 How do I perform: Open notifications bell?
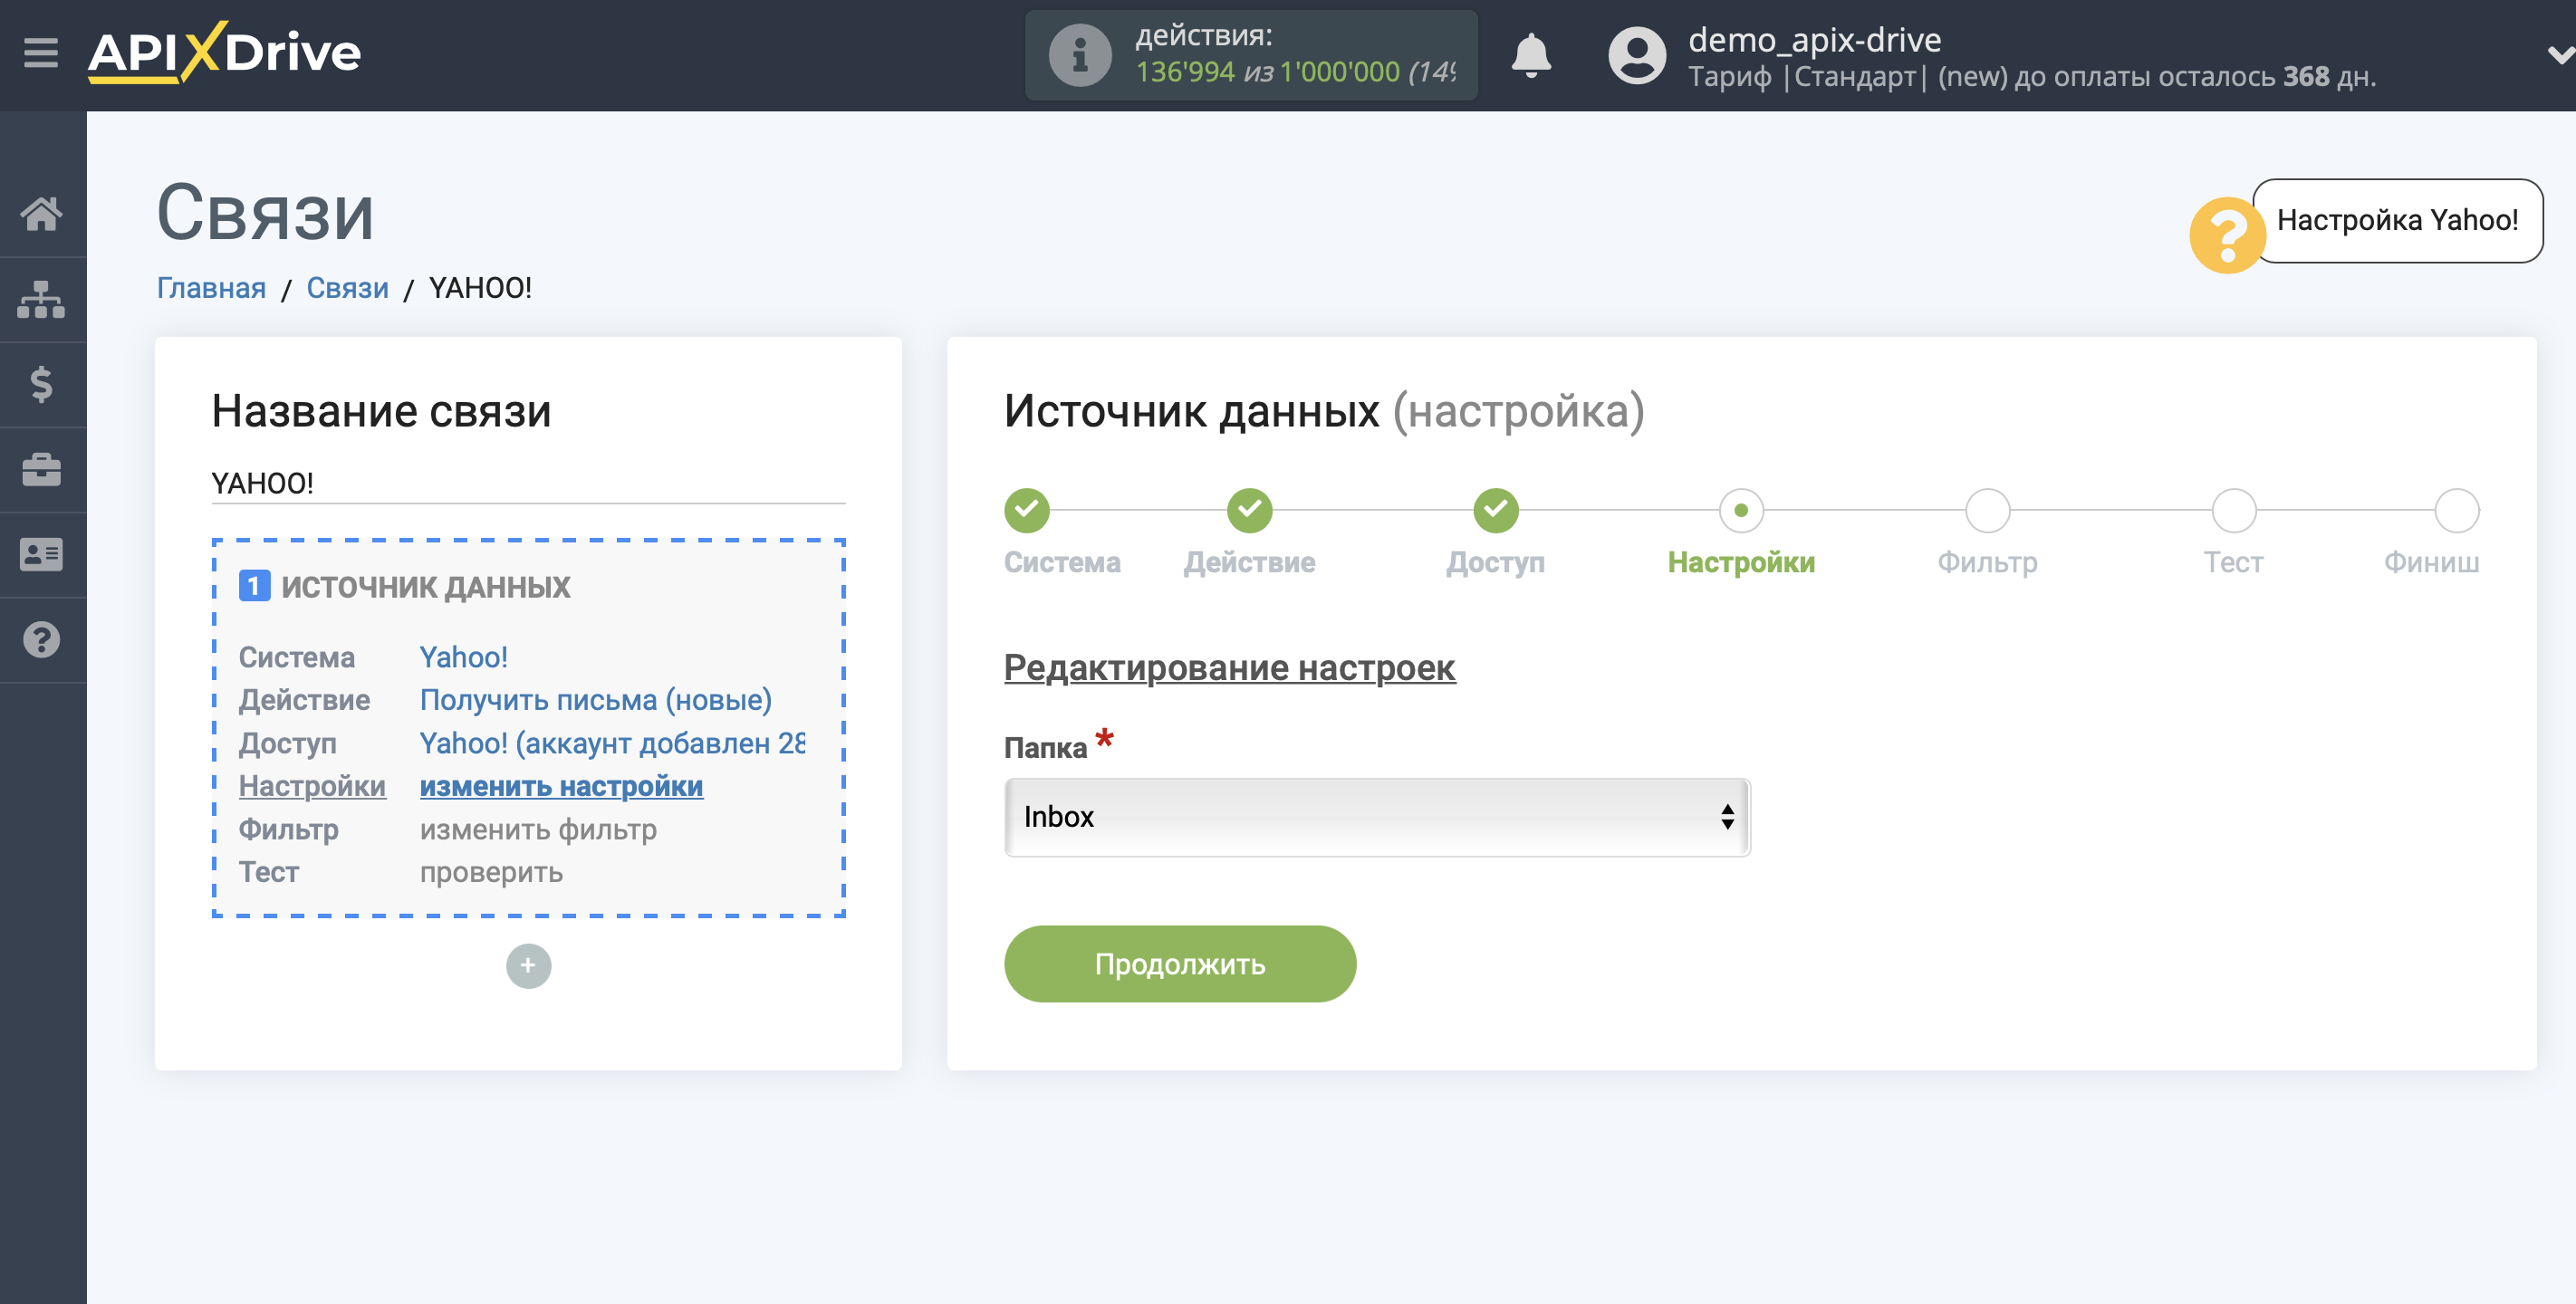pos(1530,55)
